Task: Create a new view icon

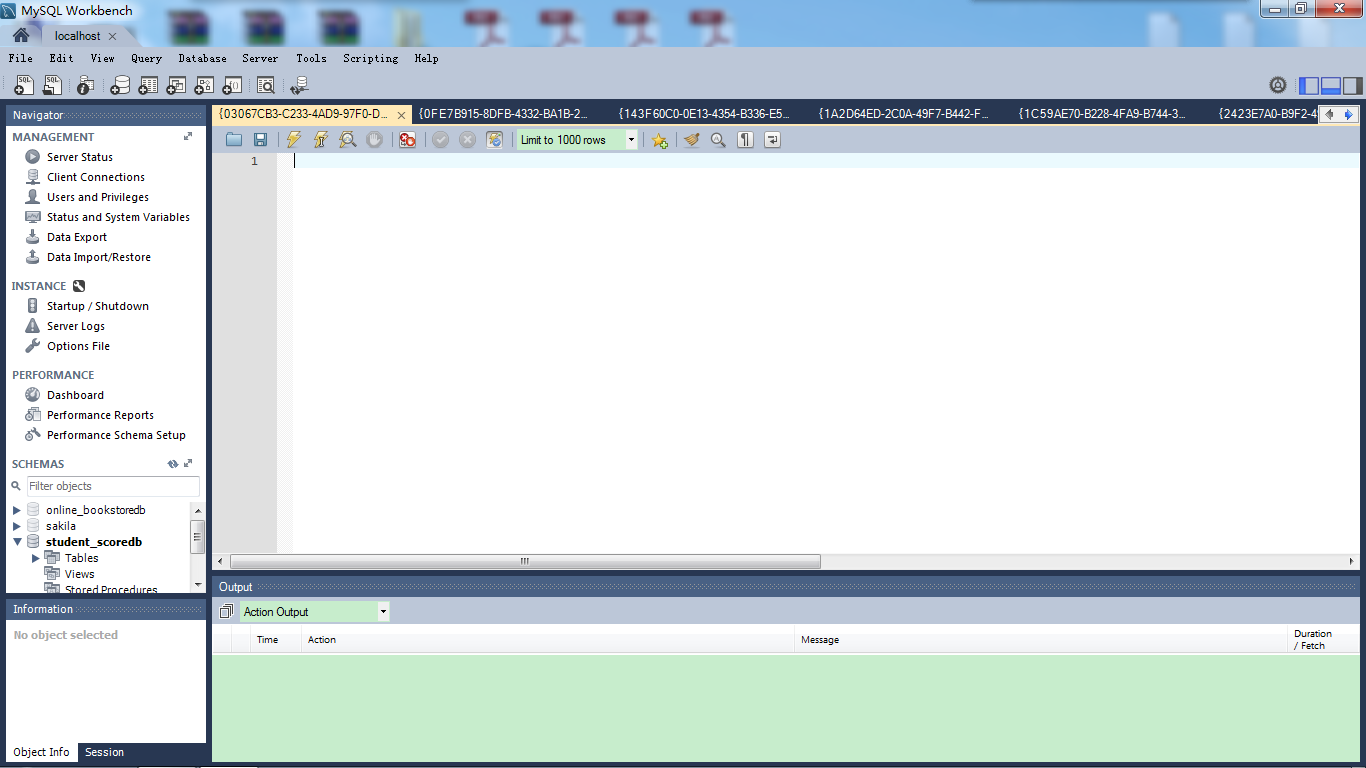Action: click(x=176, y=86)
